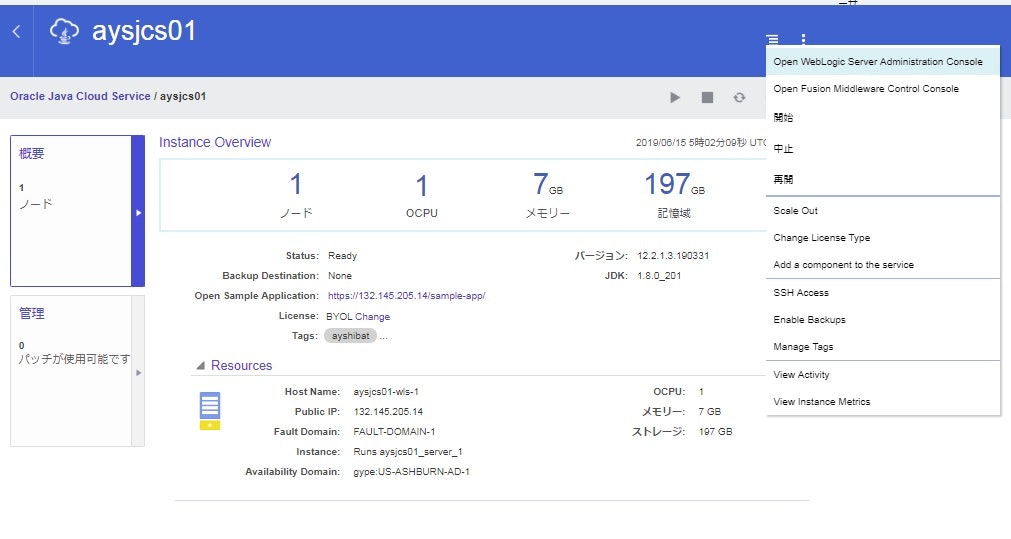Click the version 12.2.1.3.190331 value
Image resolution: width=1011 pixels, height=539 pixels.
click(x=673, y=256)
